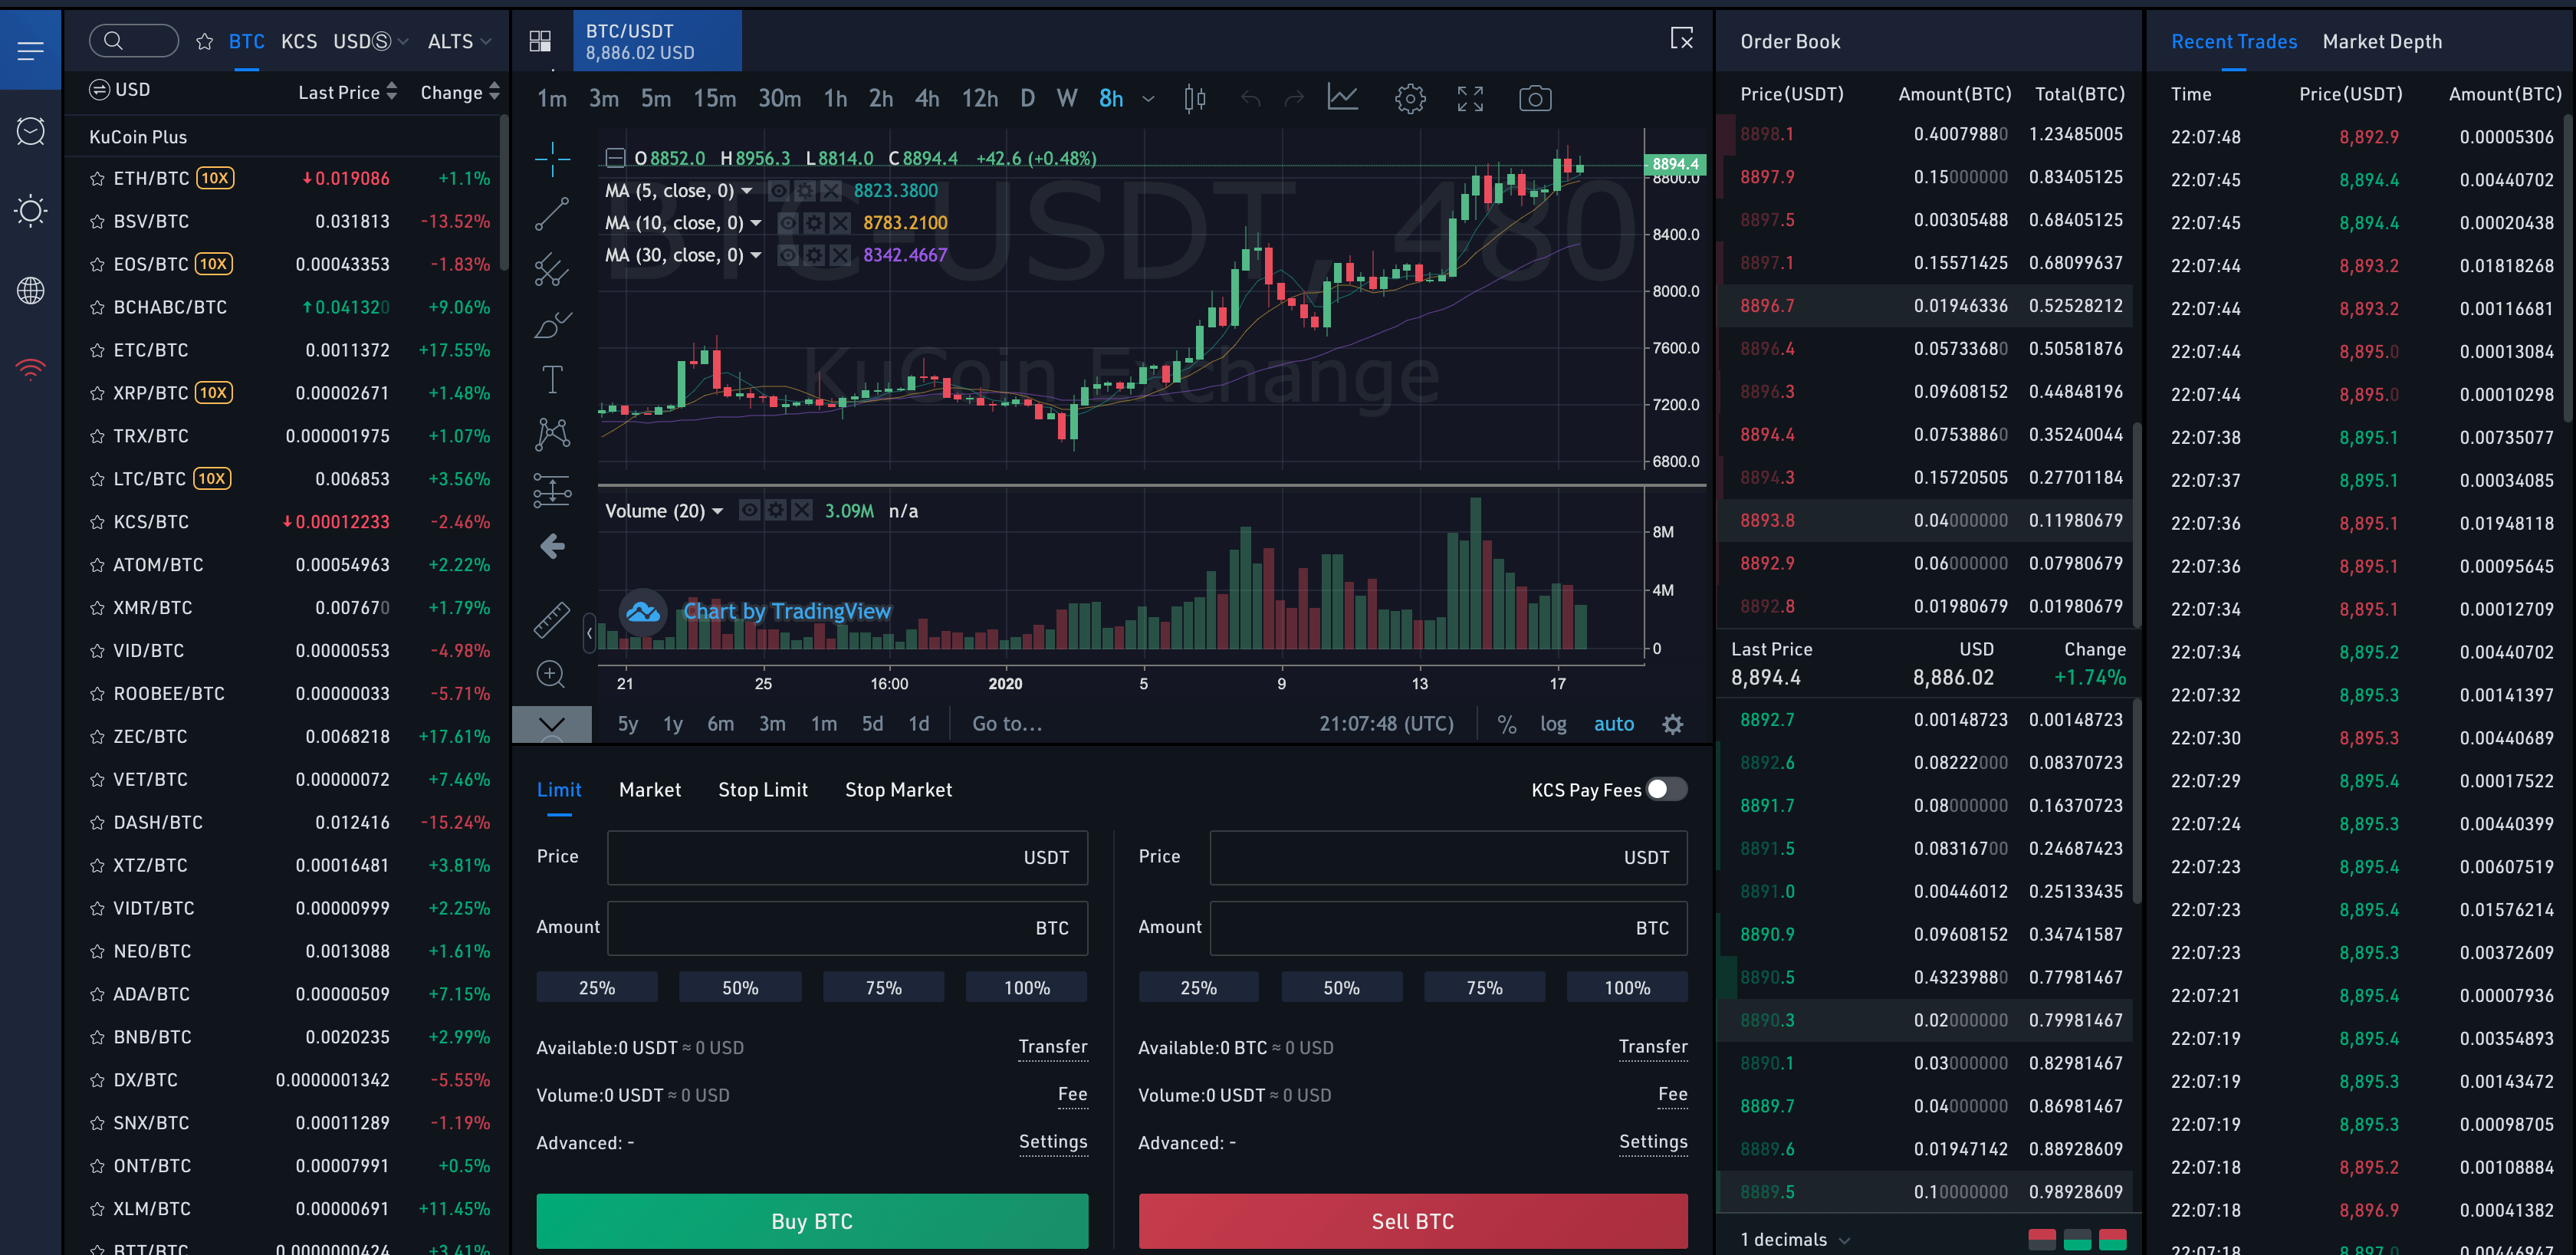This screenshot has height=1255, width=2576.
Task: Select the text annotation tool
Action: 552,379
